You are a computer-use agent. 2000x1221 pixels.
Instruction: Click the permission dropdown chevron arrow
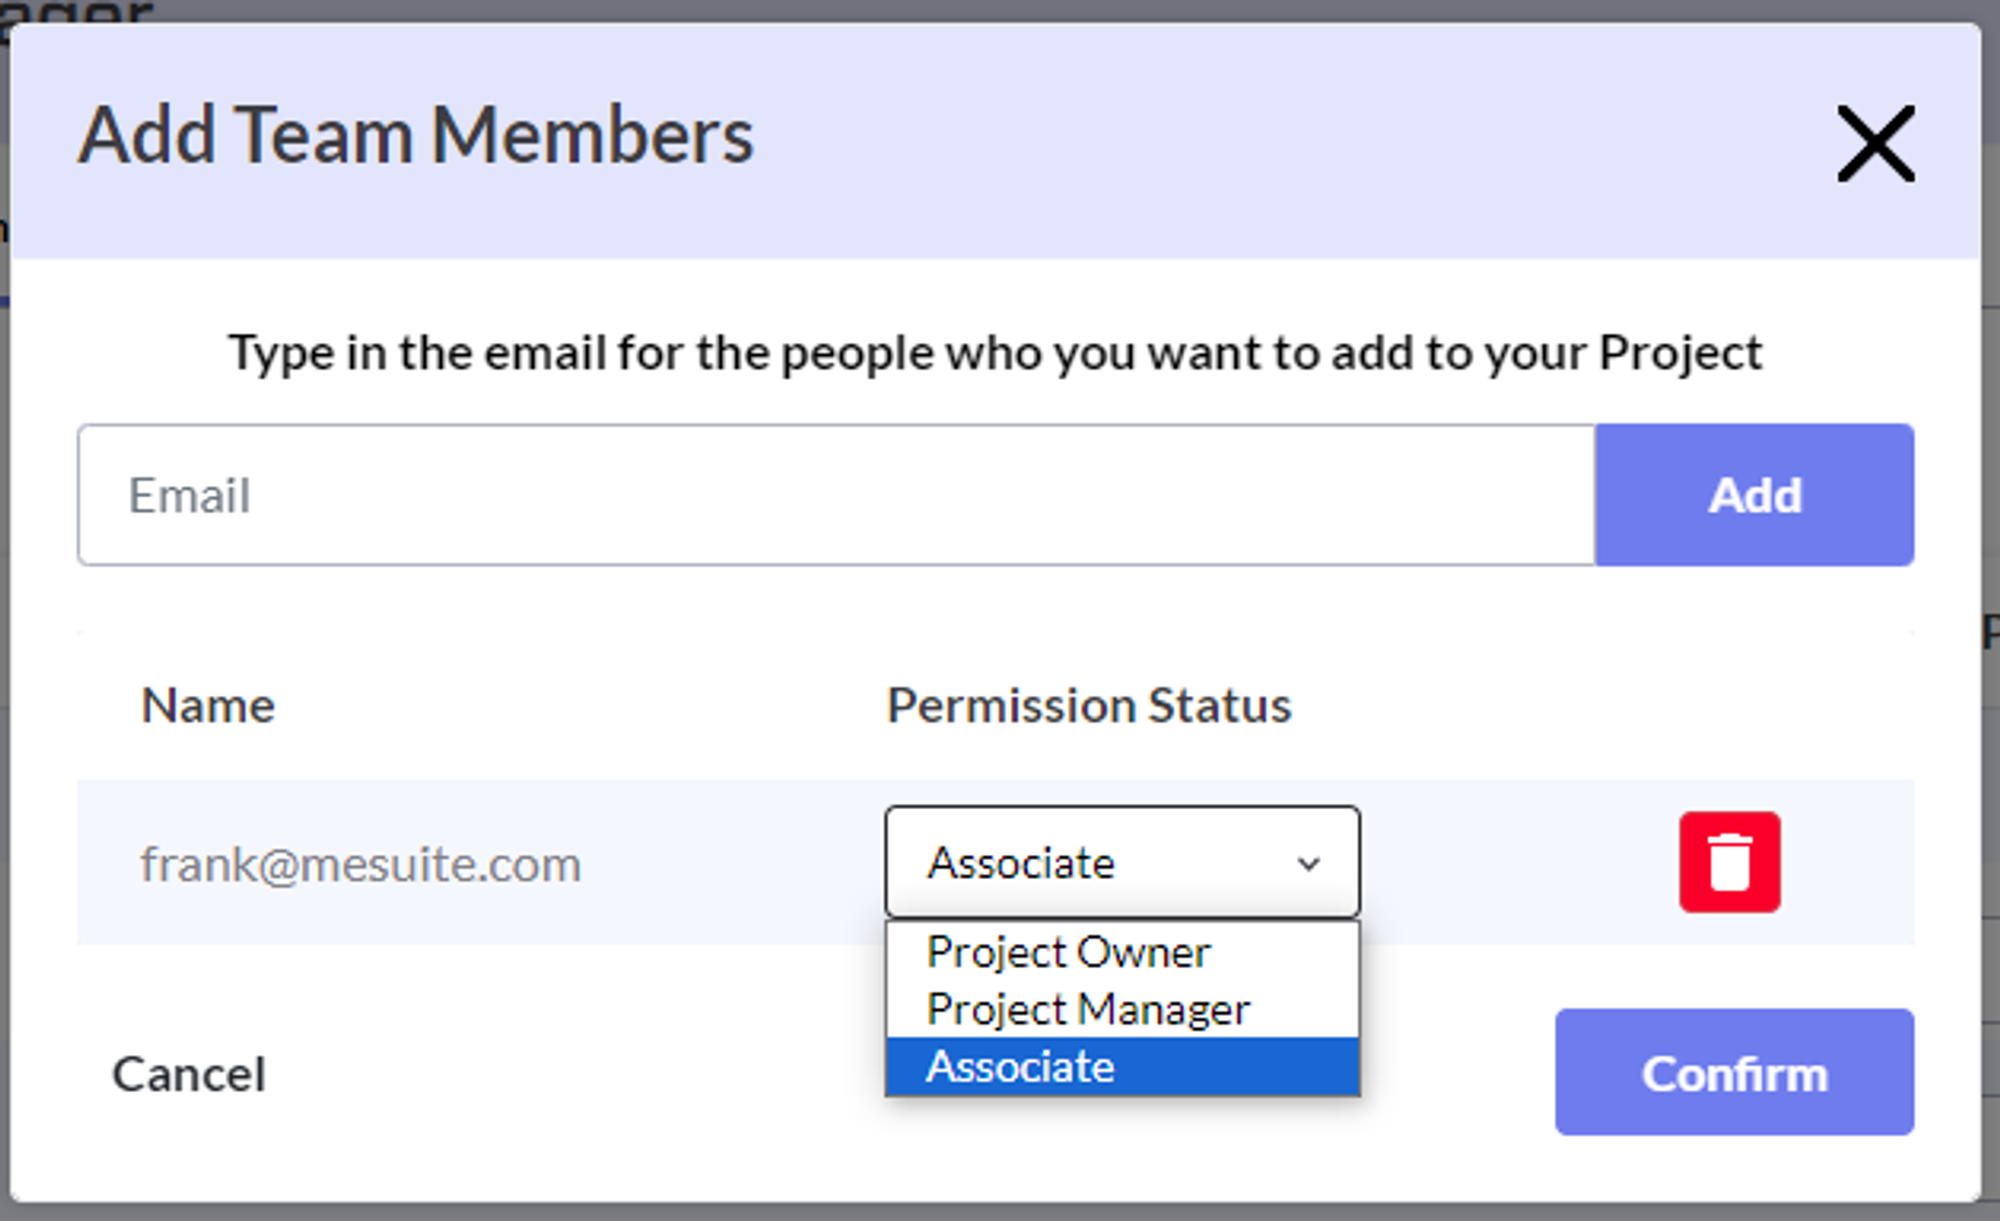click(1309, 863)
